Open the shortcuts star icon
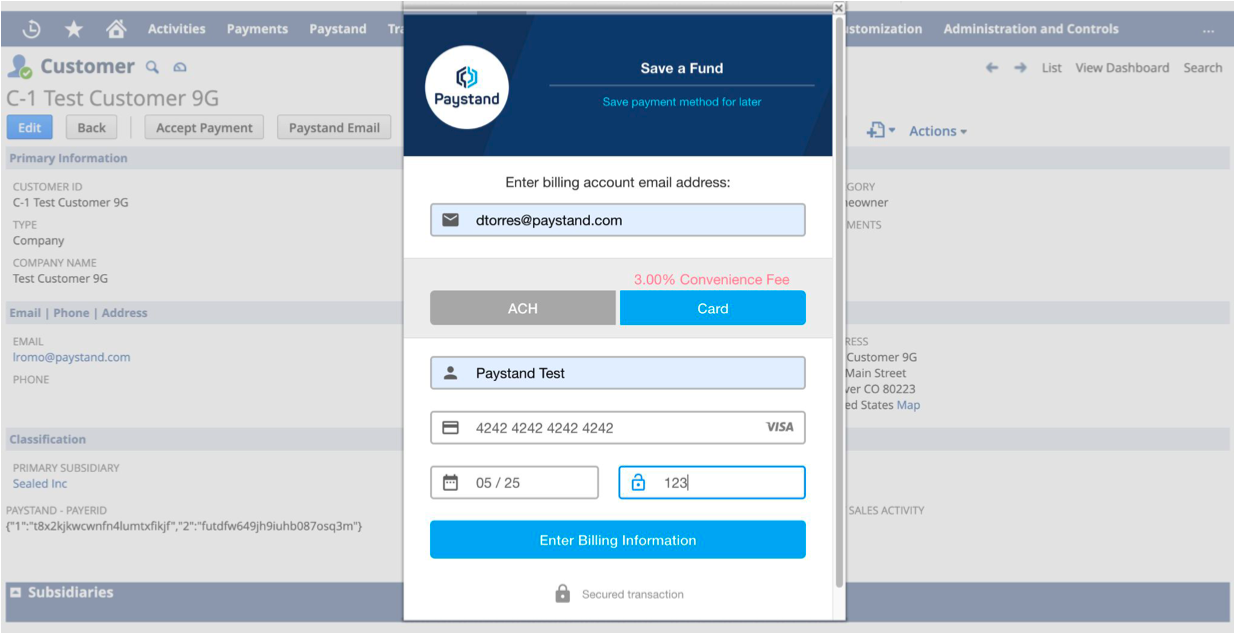Screen dimensions: 1234x635 click(74, 29)
